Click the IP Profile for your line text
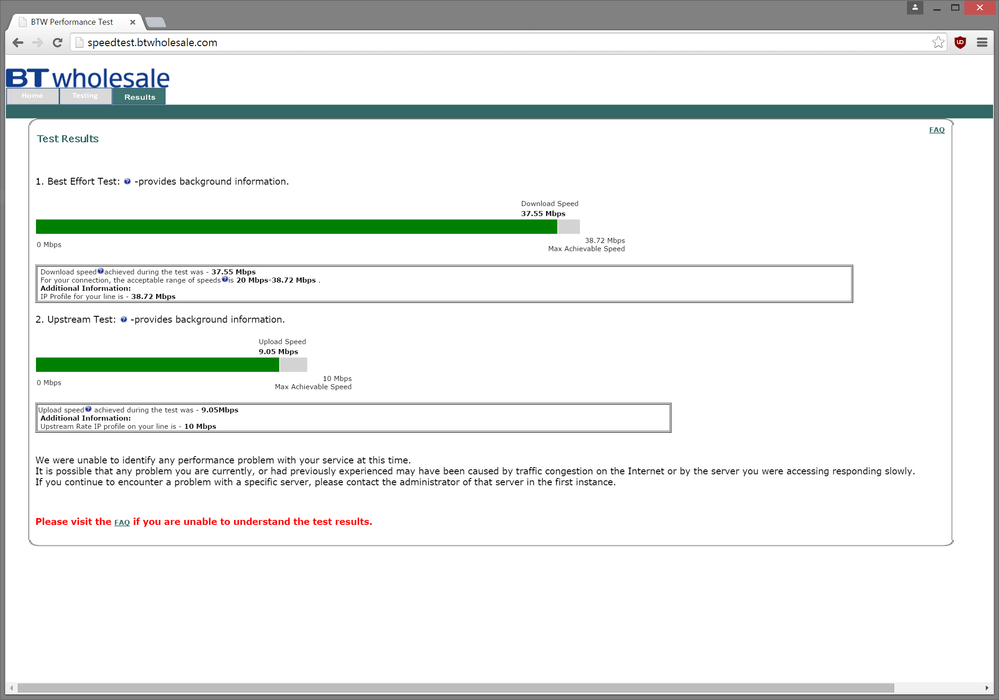 coord(108,297)
